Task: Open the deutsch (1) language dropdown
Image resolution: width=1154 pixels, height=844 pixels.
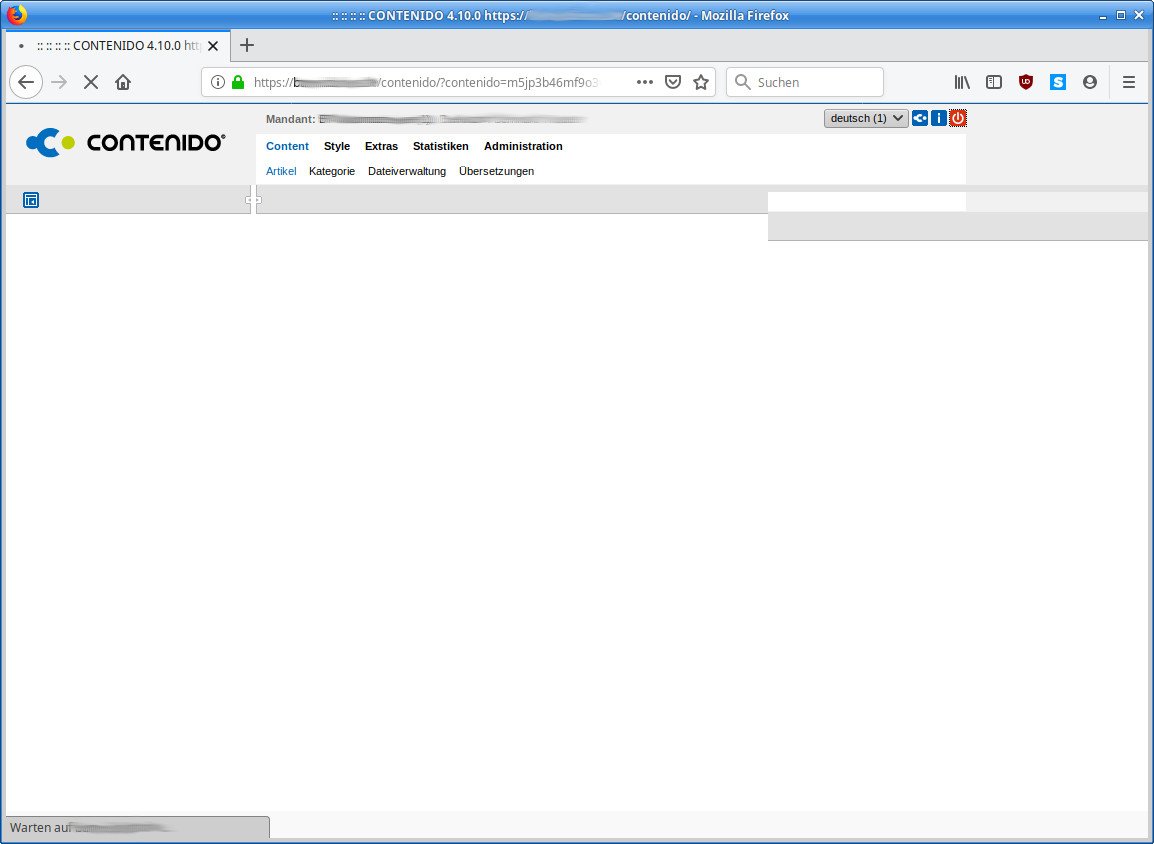Action: [x=866, y=118]
